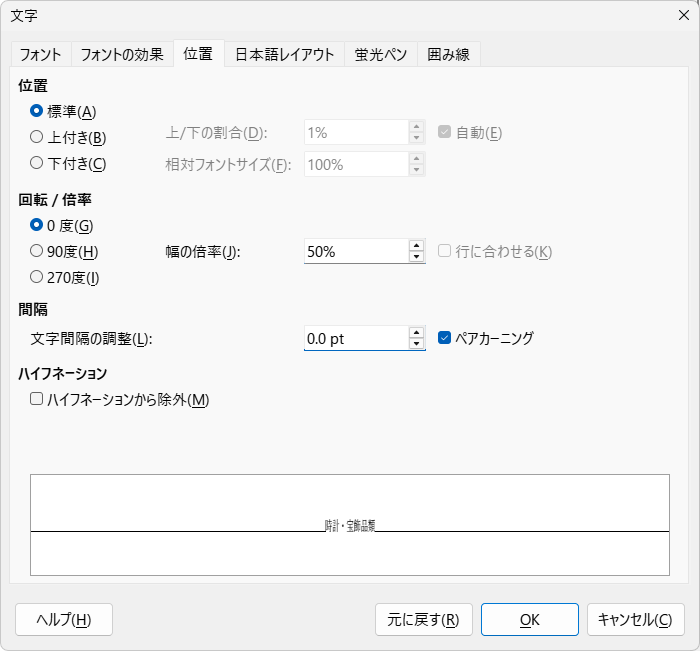Switch to the 蛍光ペン tab

[380, 55]
